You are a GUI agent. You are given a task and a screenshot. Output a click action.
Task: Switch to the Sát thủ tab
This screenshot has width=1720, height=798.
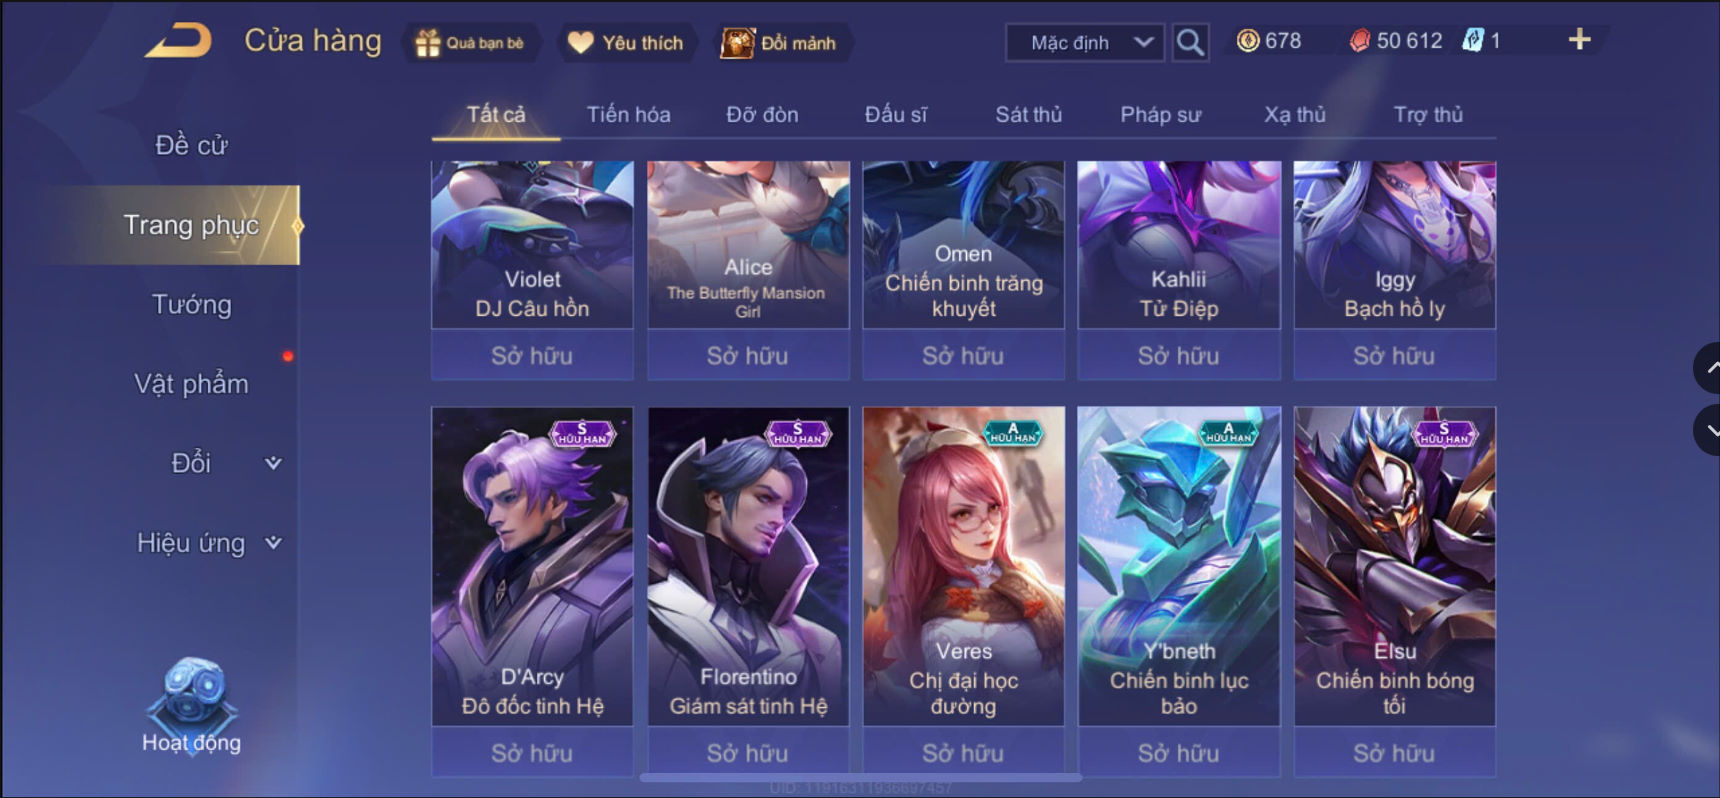point(1028,115)
